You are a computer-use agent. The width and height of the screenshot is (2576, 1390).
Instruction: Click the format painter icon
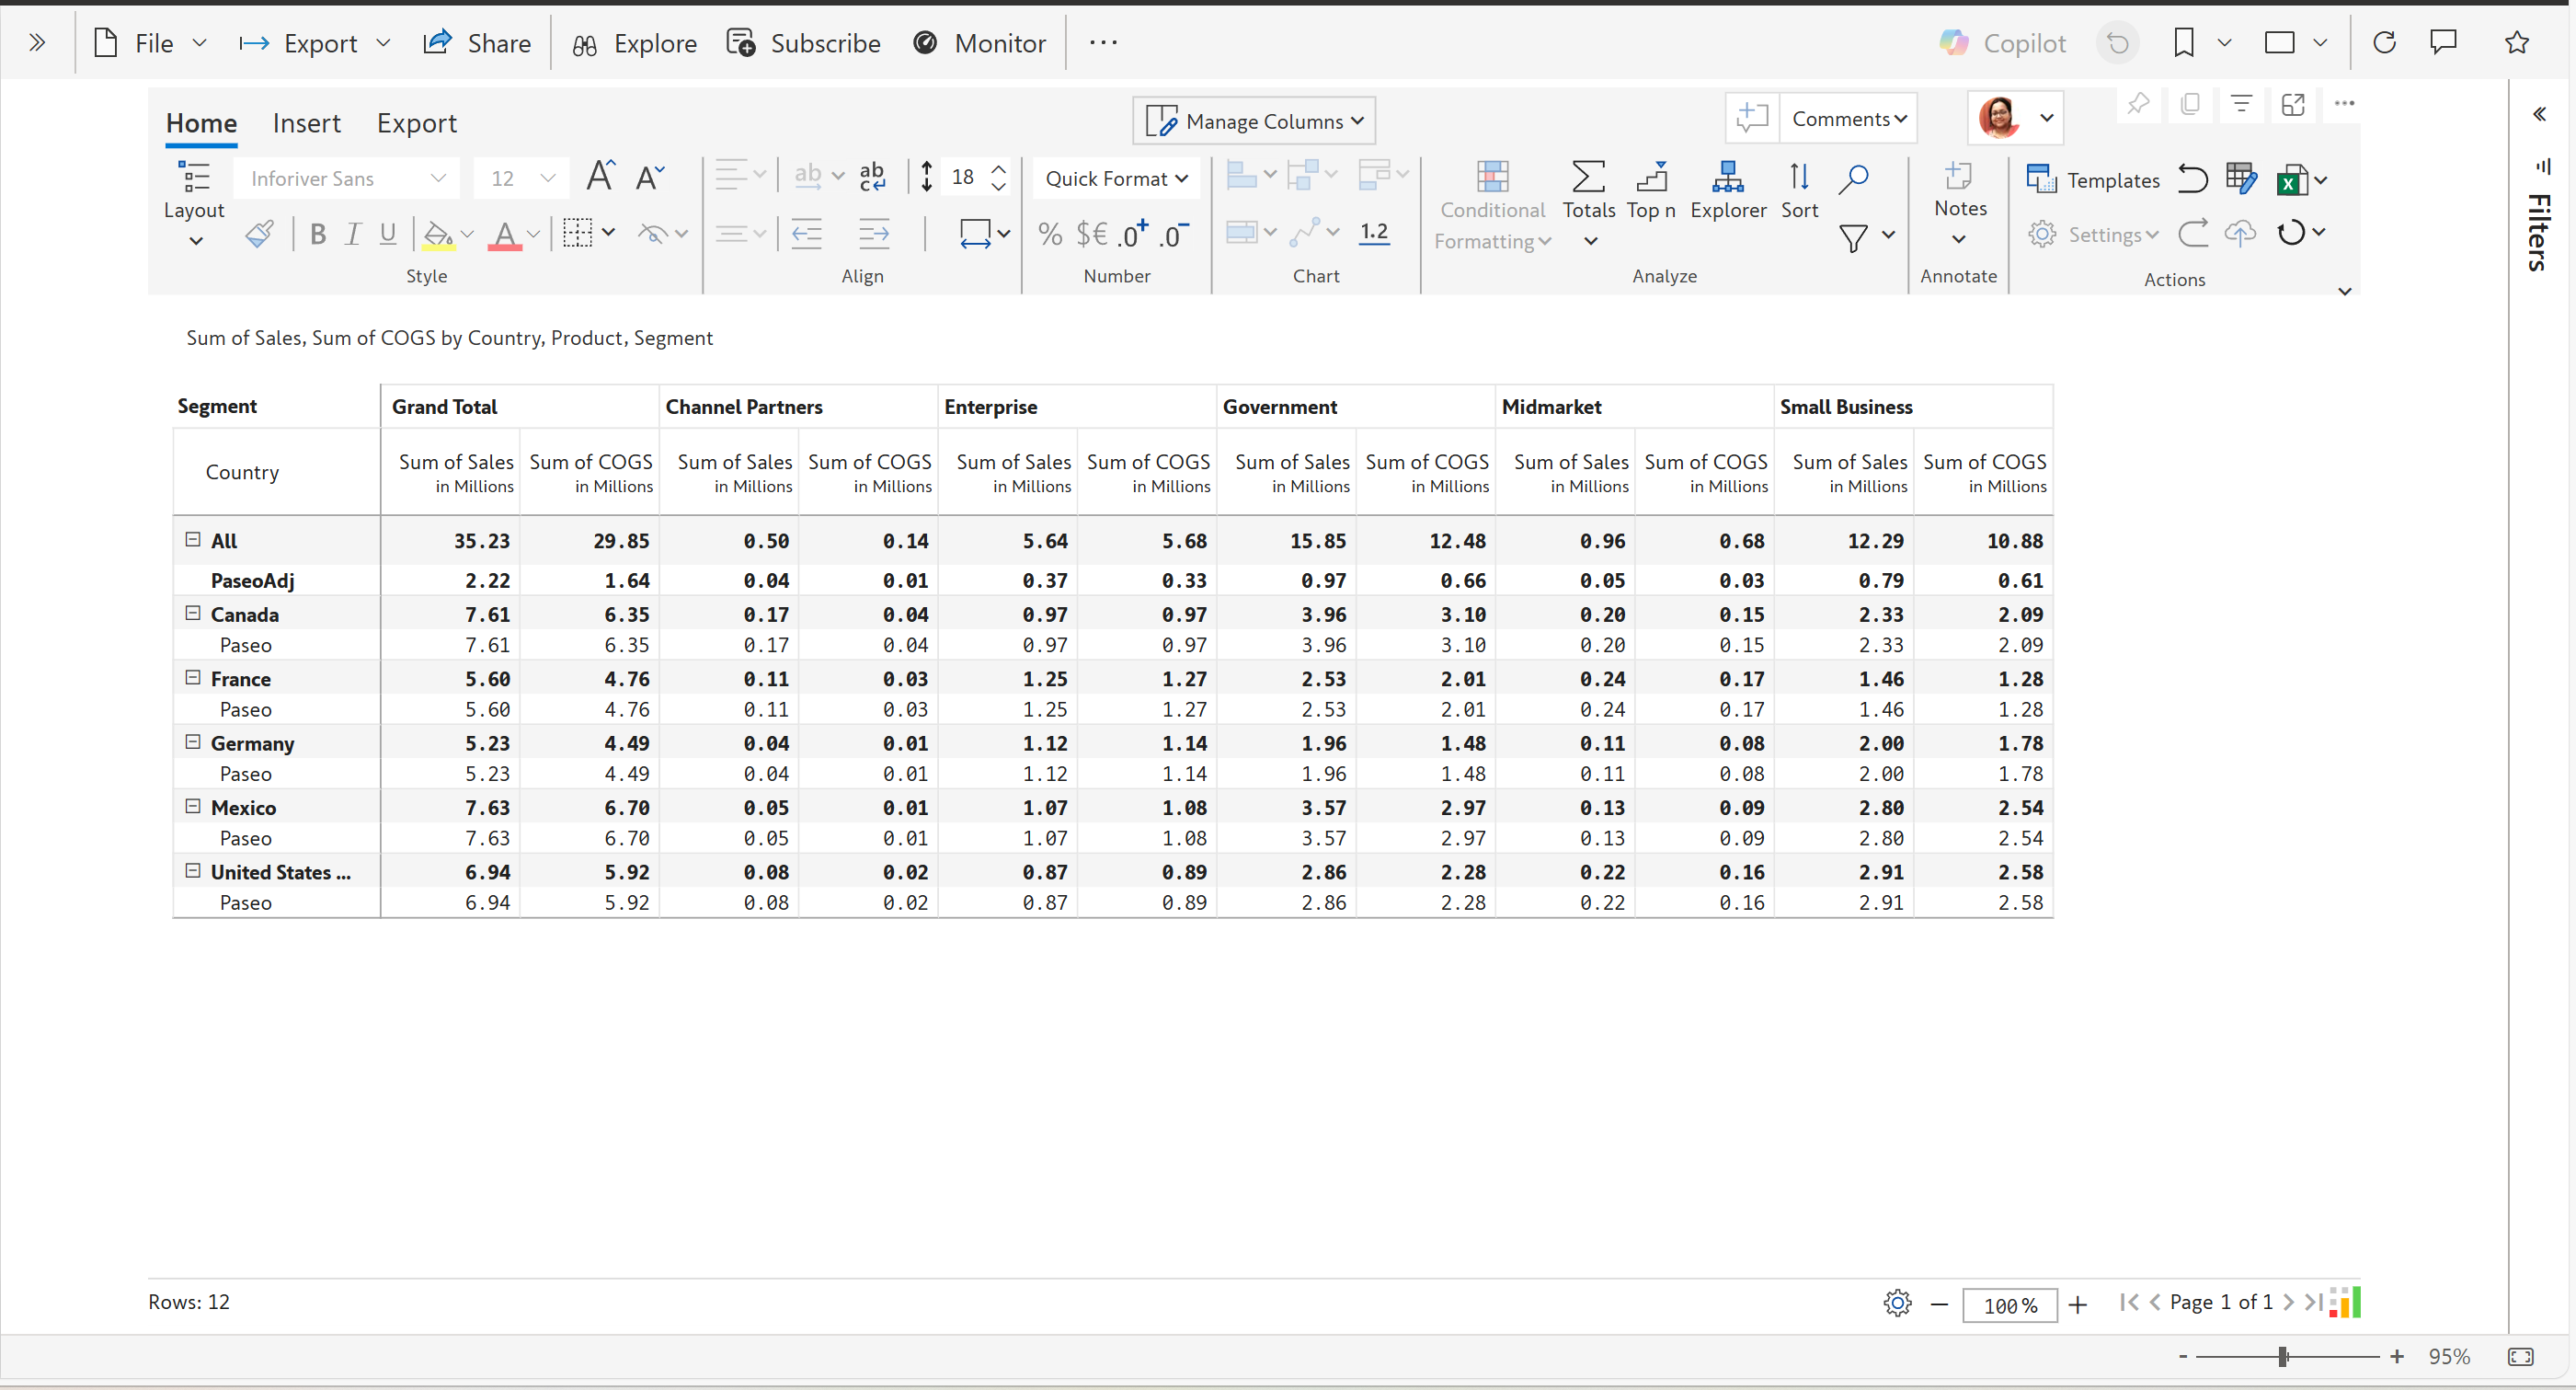(259, 234)
